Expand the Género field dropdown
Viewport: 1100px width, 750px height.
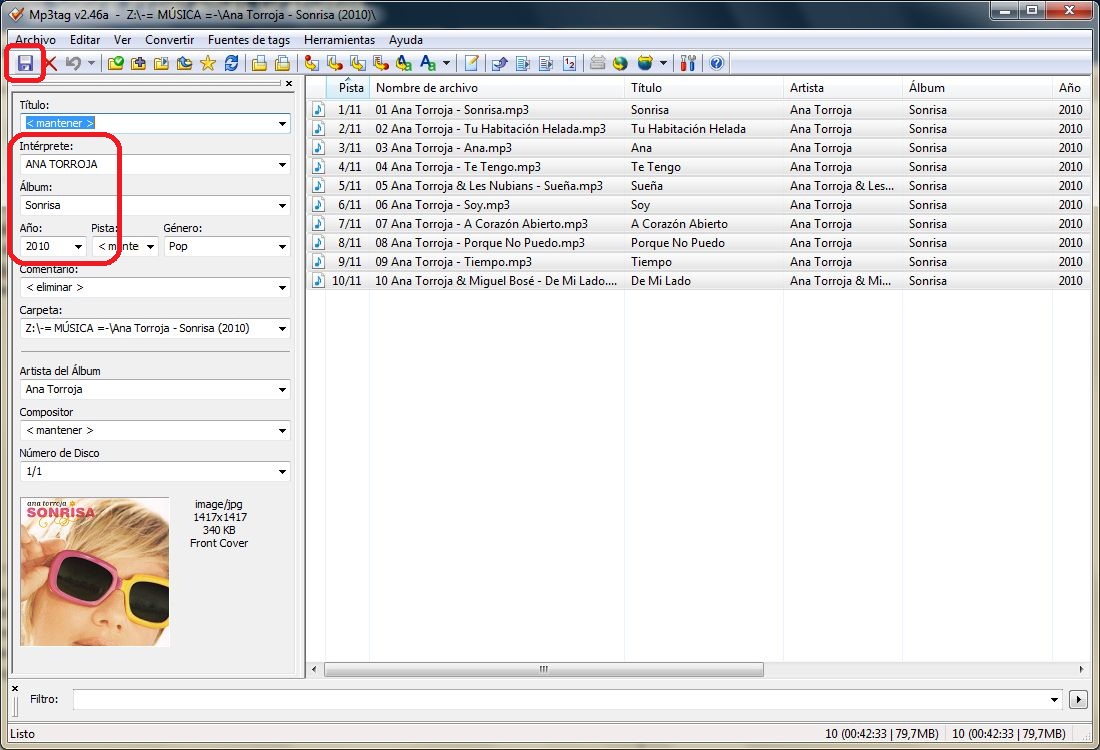click(282, 246)
